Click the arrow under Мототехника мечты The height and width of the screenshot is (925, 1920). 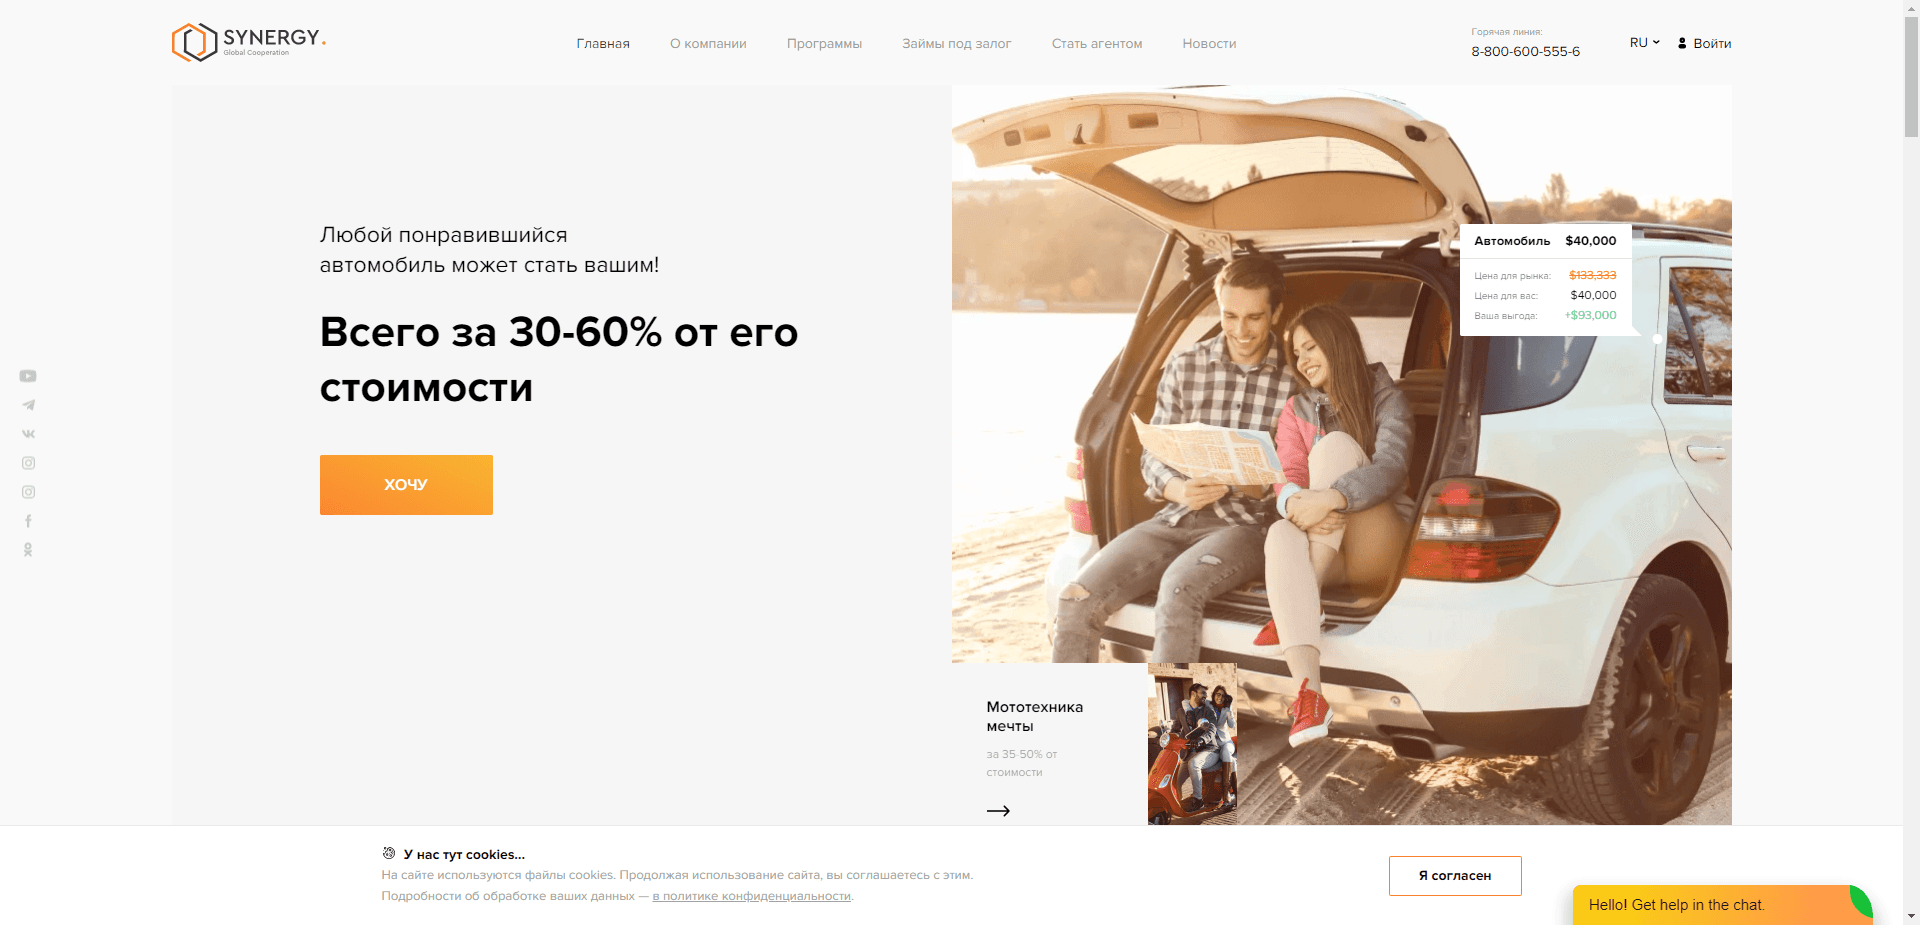pyautogui.click(x=998, y=811)
